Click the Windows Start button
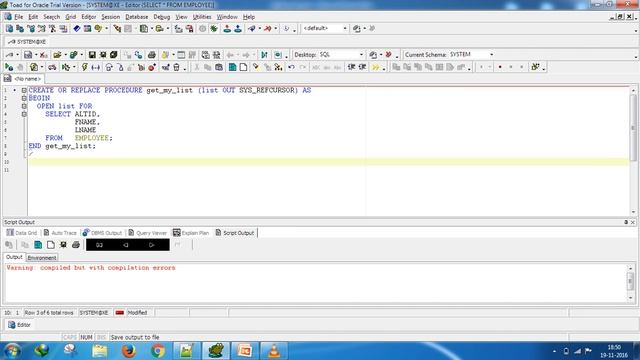640x360 pixels. (x=12, y=351)
